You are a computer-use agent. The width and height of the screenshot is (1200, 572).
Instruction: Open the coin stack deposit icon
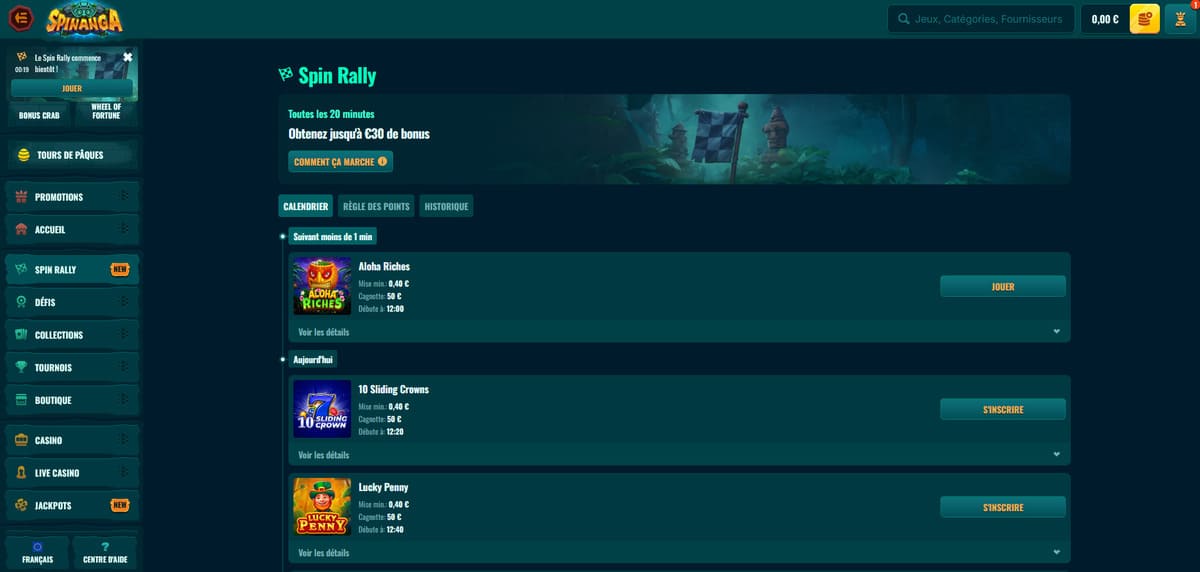click(1144, 19)
